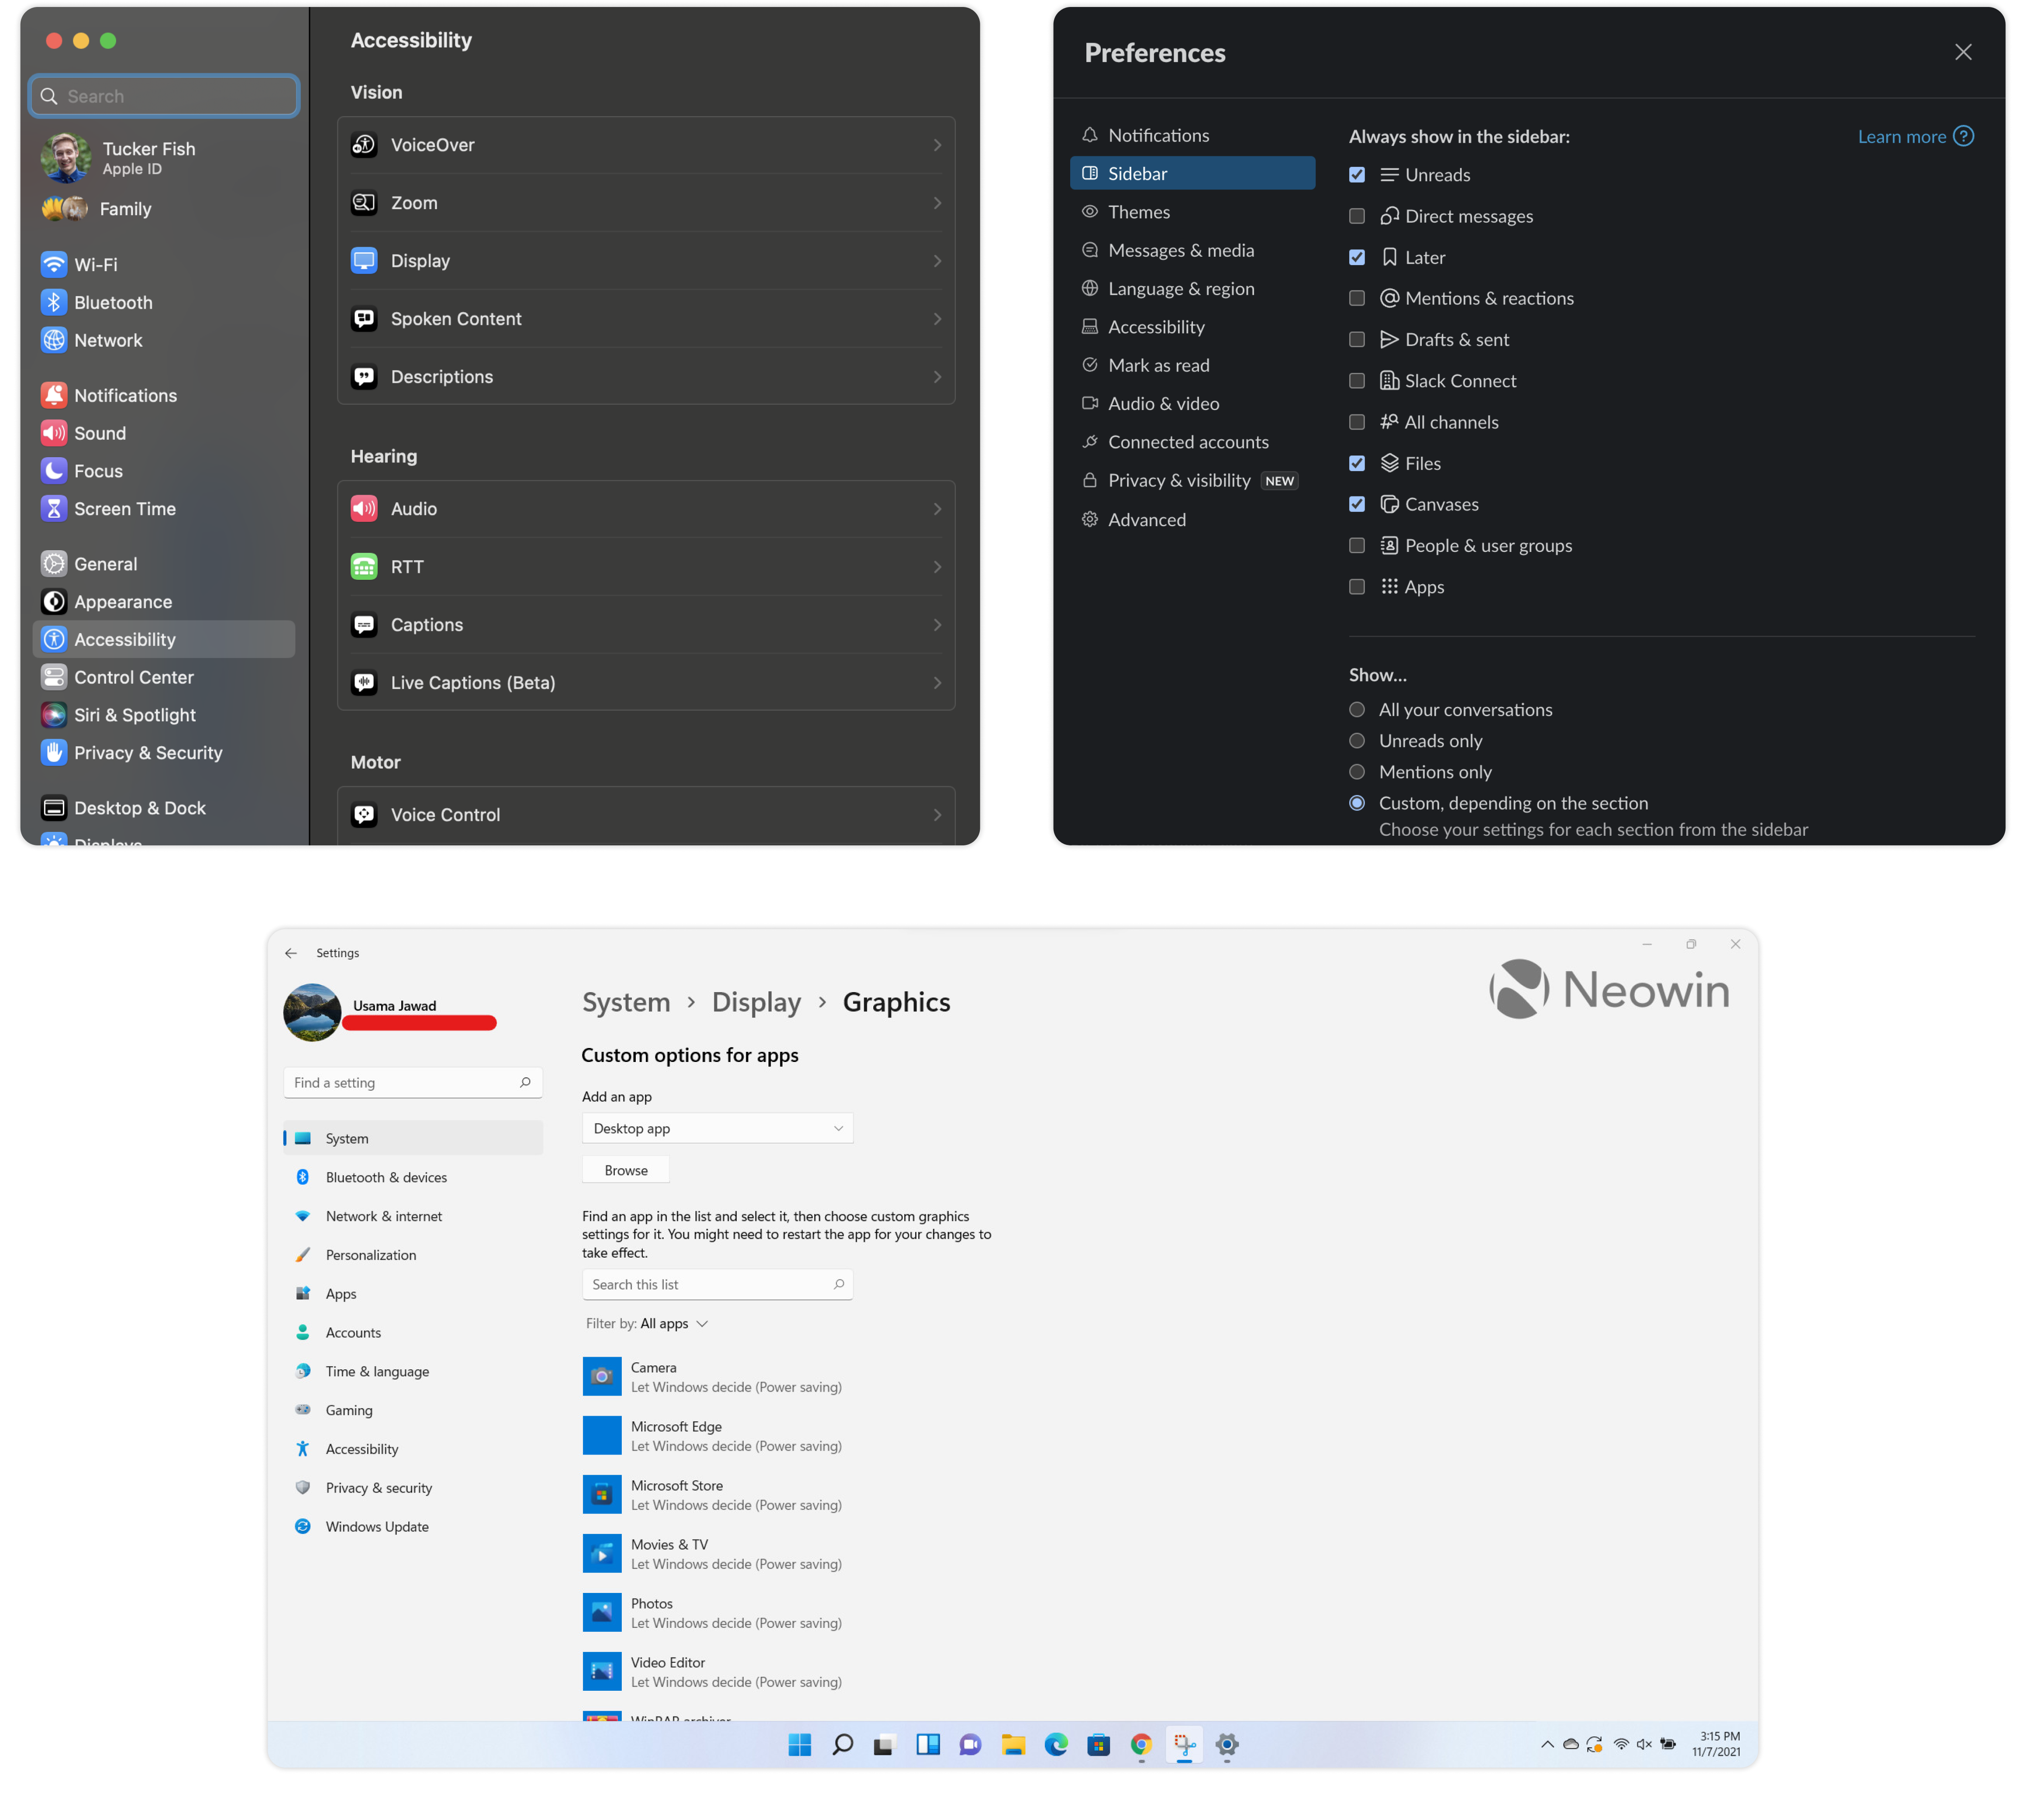Click the Zoom magnifier icon in Vision section
Viewport: 2026px width, 1820px height.
[364, 203]
